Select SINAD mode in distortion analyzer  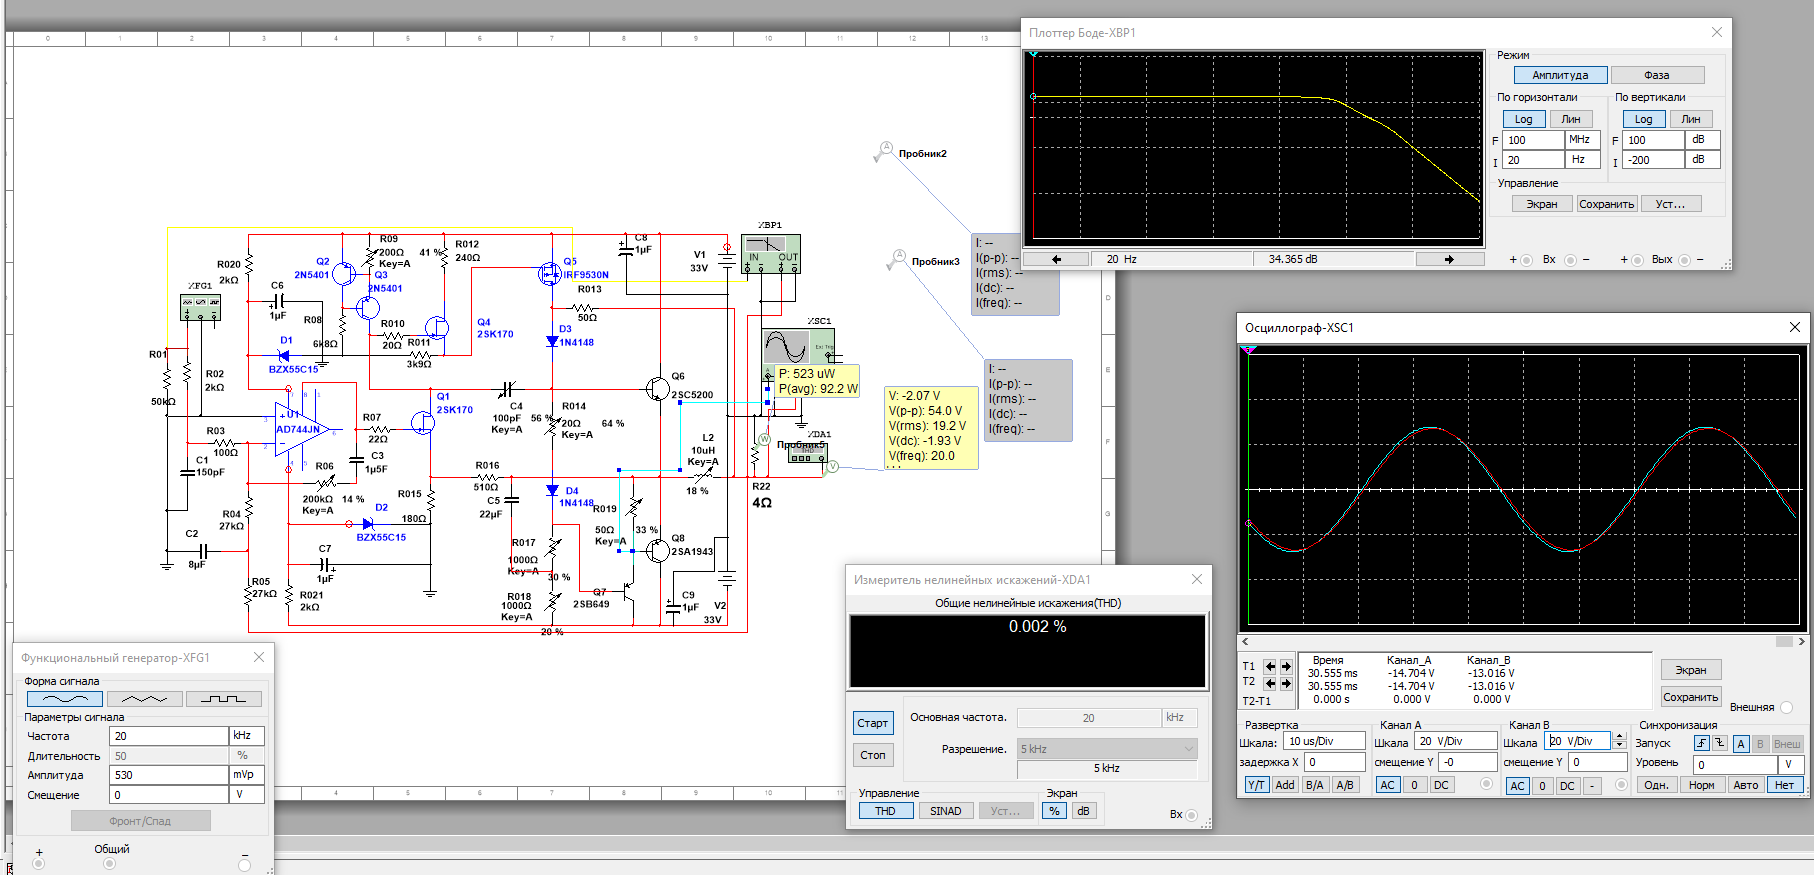945,811
